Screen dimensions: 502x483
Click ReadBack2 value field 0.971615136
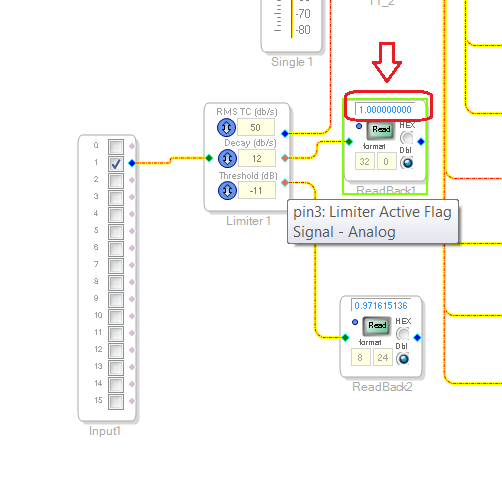pyautogui.click(x=381, y=305)
